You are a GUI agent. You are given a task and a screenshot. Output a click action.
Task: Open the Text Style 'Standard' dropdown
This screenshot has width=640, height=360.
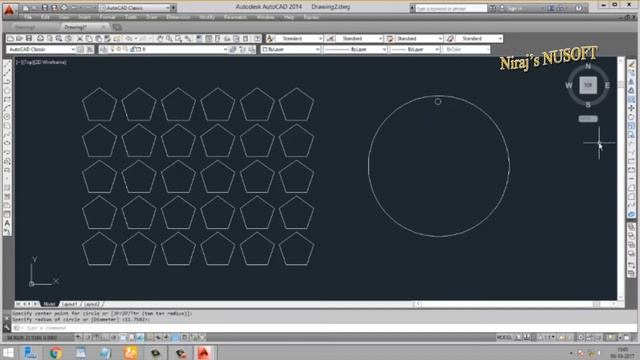click(x=300, y=38)
